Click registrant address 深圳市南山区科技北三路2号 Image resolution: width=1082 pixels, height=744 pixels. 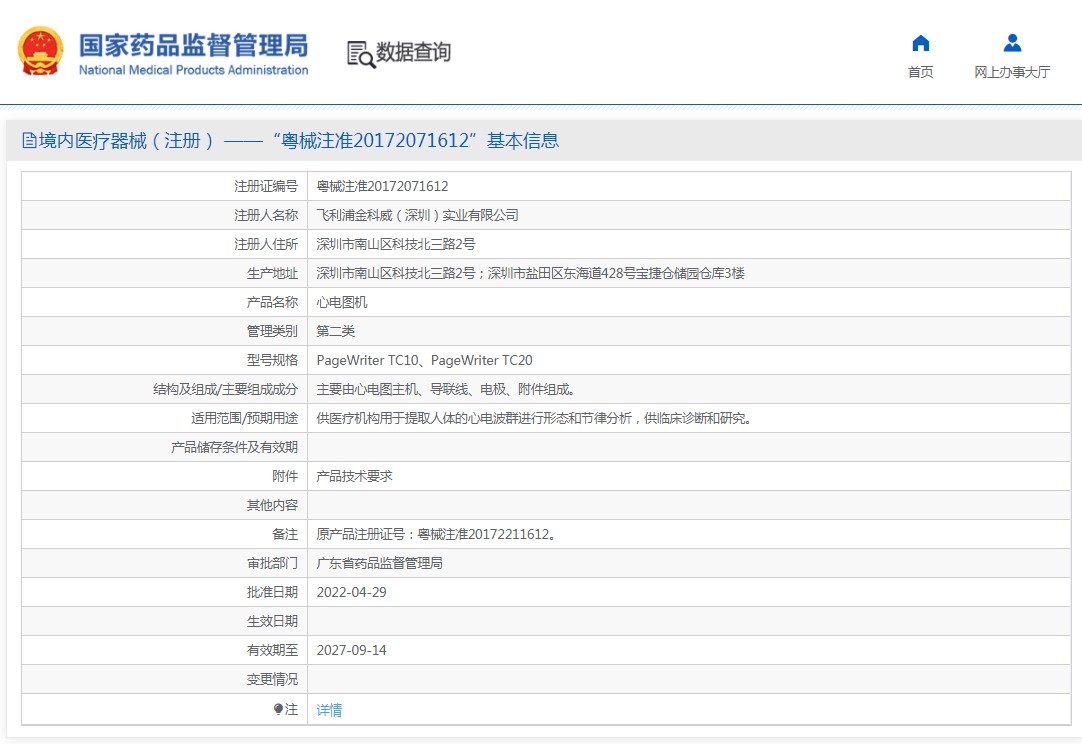click(395, 244)
